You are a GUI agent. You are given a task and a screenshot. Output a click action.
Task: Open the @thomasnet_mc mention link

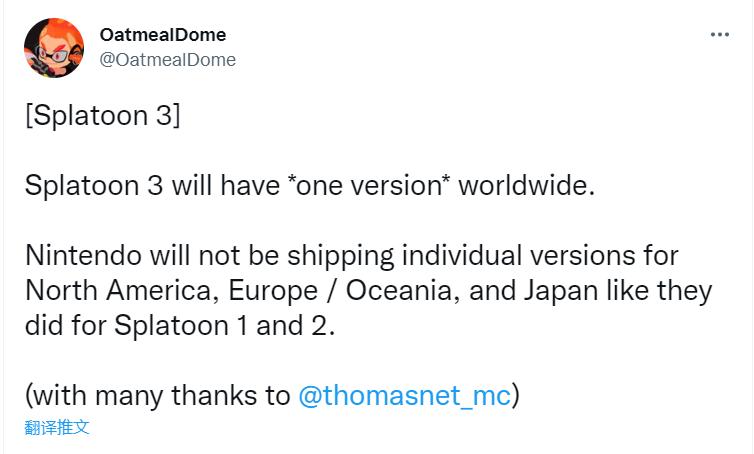(x=404, y=395)
